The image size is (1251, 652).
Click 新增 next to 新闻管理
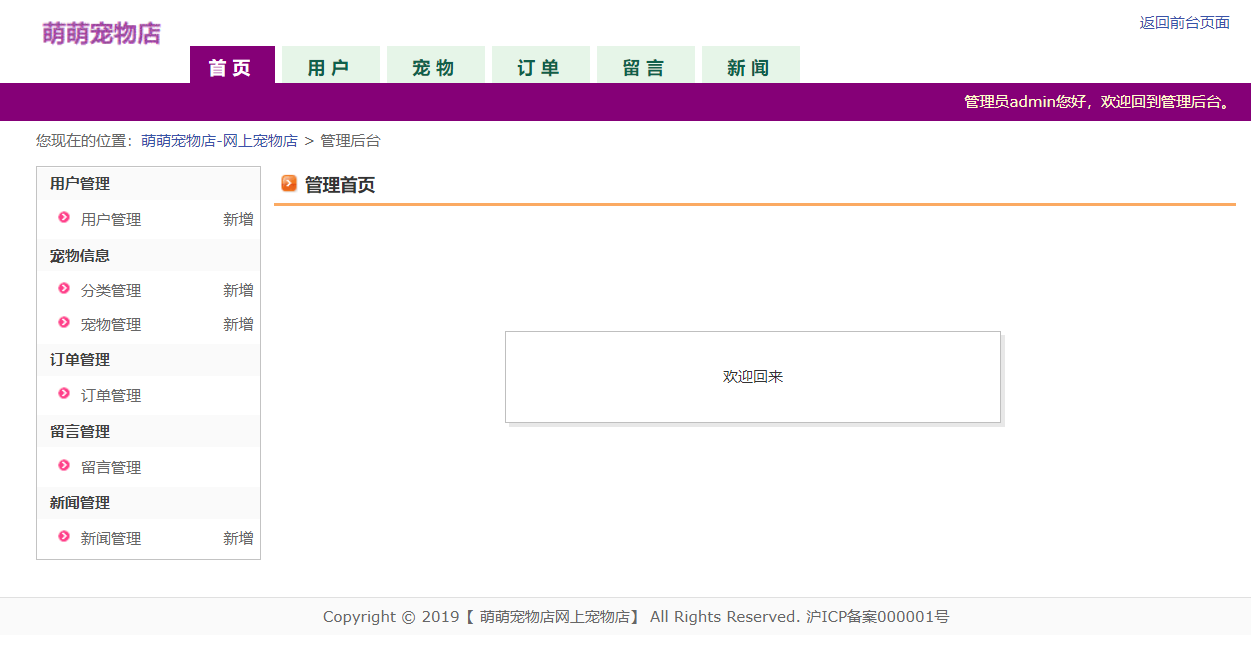click(x=238, y=538)
